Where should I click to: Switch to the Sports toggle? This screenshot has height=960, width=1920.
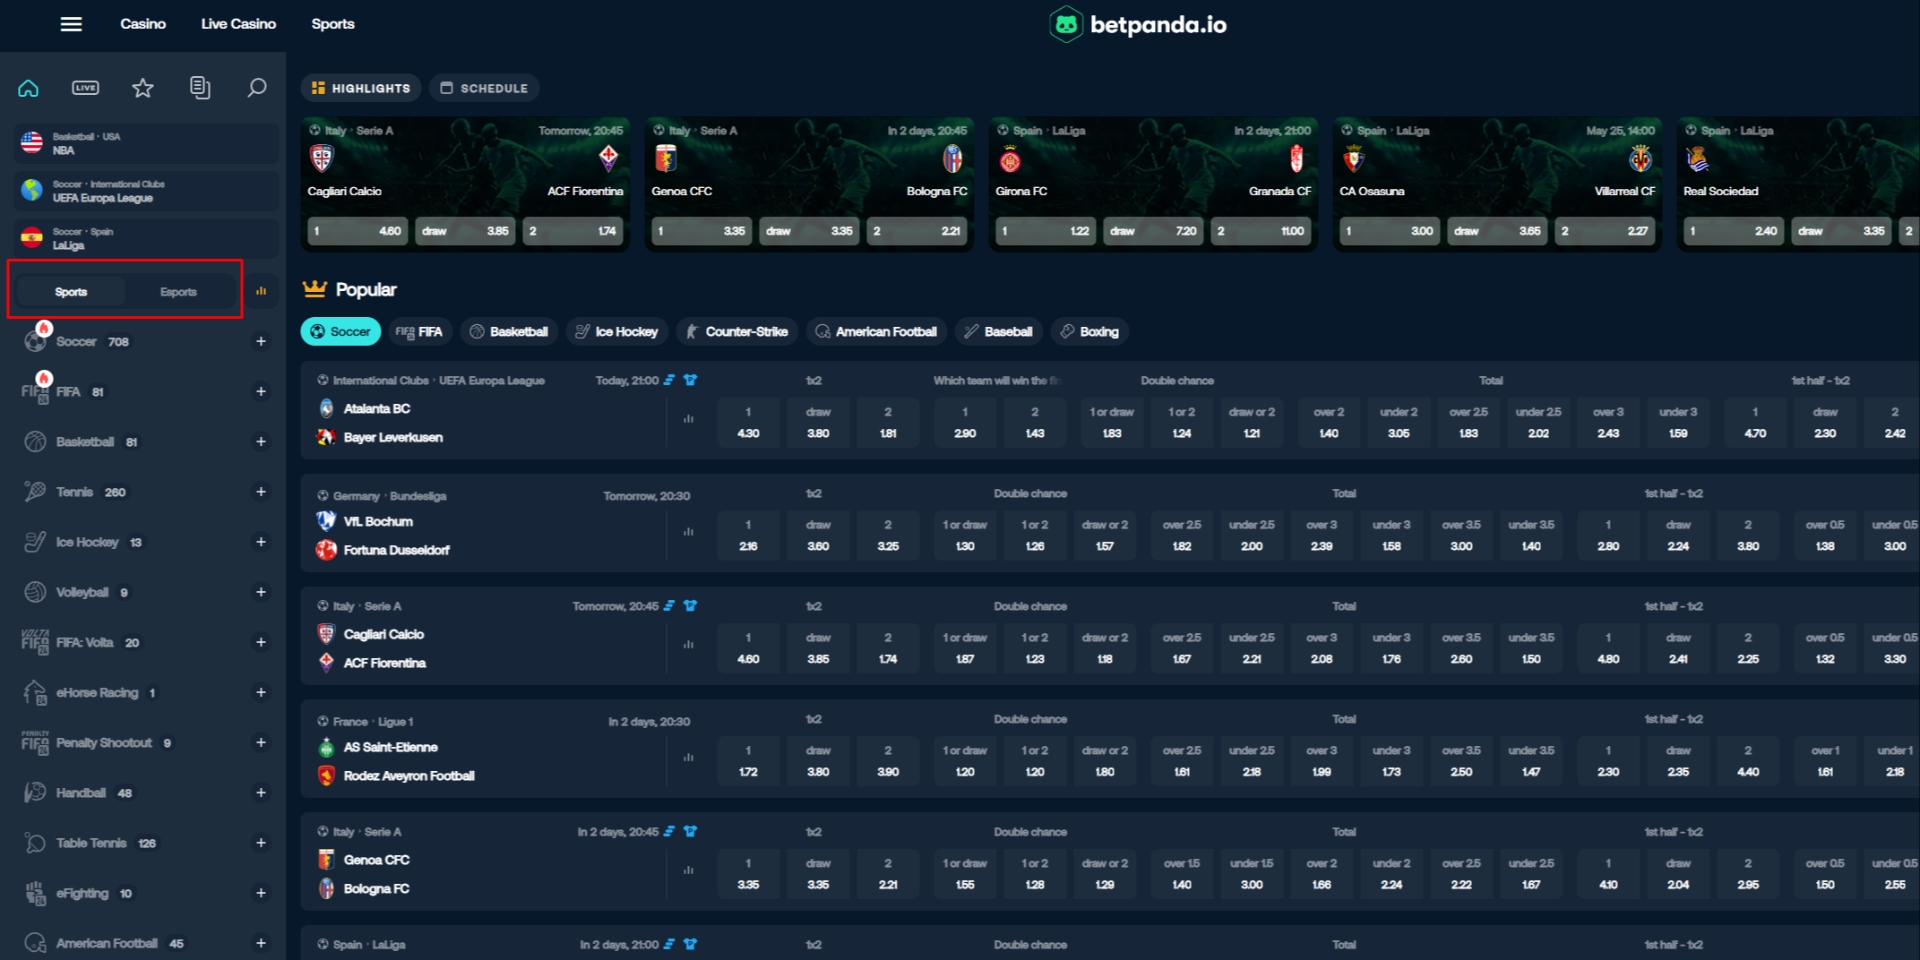[71, 292]
